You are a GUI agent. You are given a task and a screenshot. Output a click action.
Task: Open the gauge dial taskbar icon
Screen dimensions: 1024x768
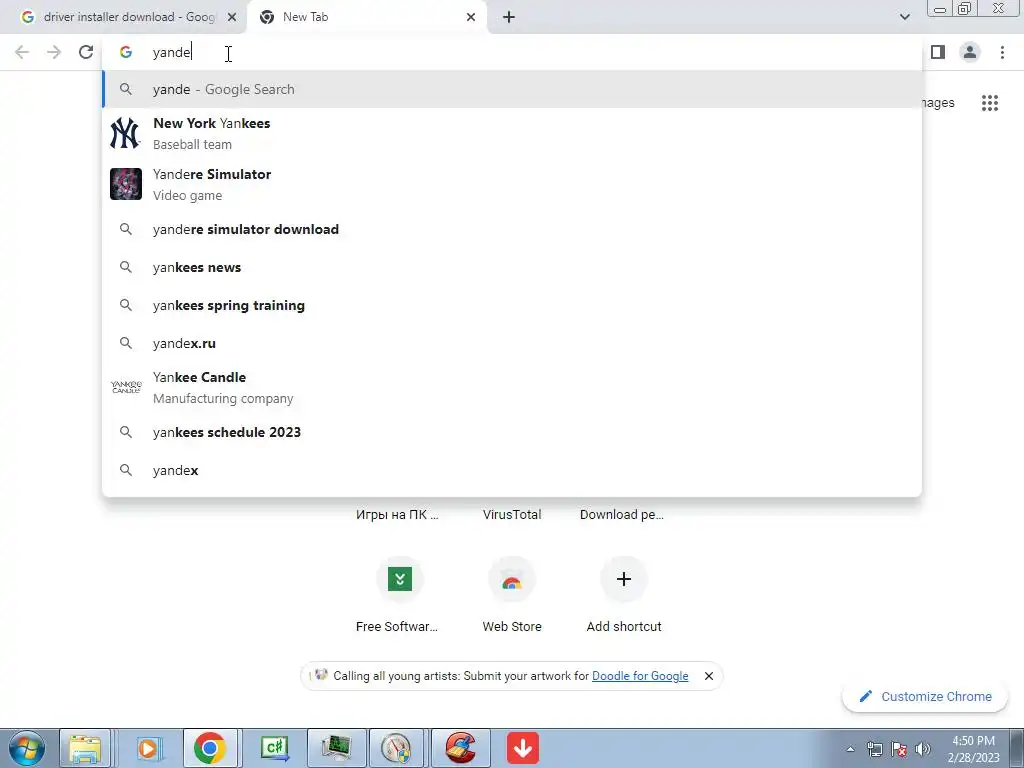pyautogui.click(x=396, y=748)
